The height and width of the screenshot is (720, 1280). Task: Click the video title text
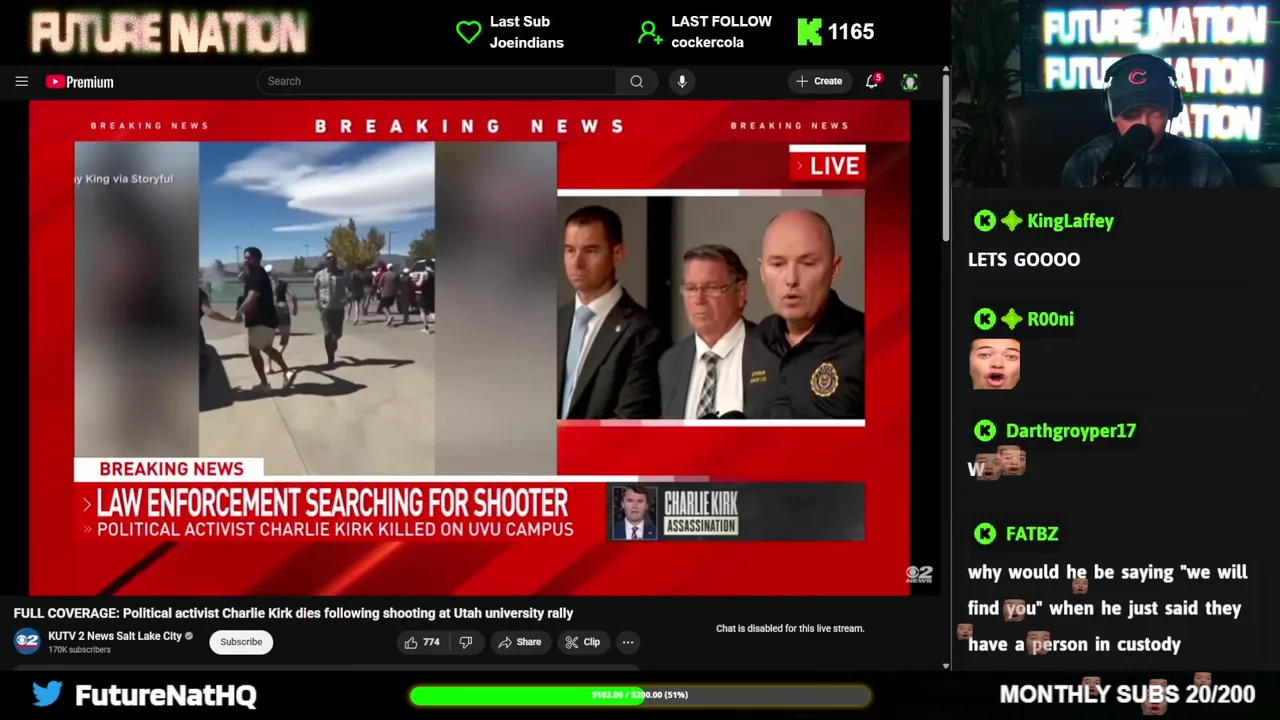293,613
